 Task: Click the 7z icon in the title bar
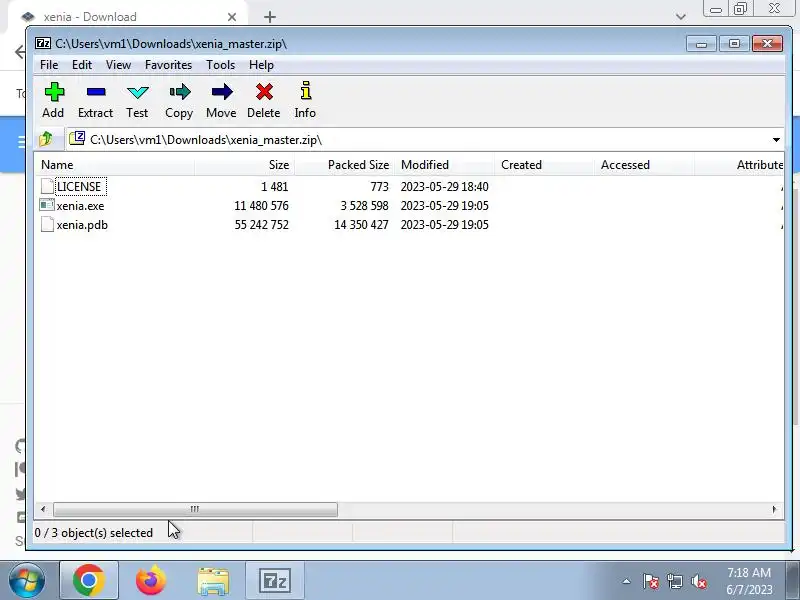pyautogui.click(x=43, y=43)
